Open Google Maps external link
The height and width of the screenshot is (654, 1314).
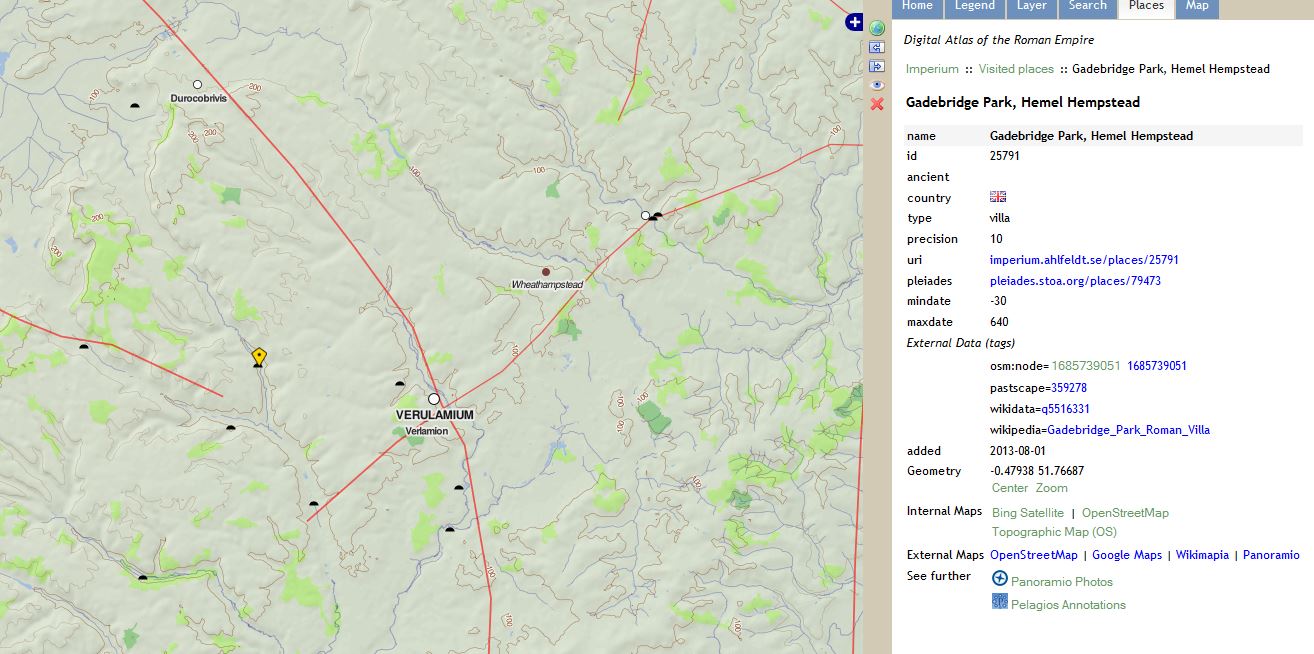click(x=1126, y=555)
